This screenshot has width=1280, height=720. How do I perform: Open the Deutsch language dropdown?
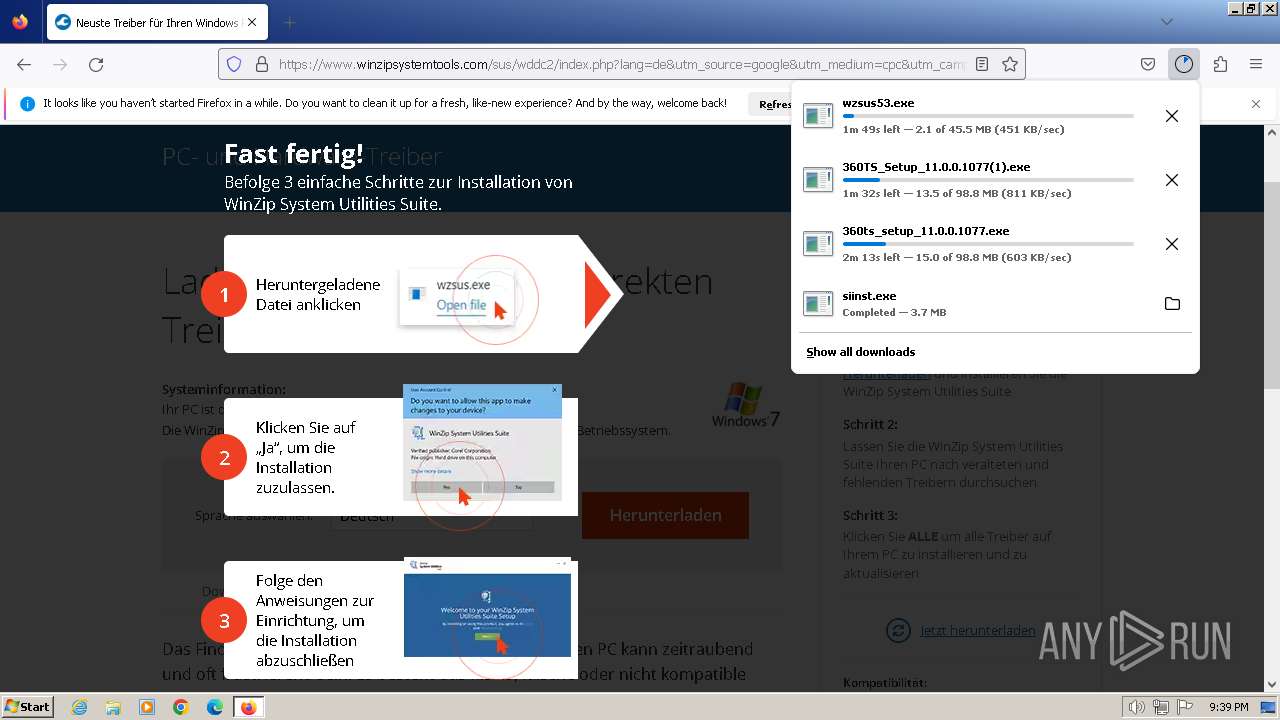(x=432, y=517)
